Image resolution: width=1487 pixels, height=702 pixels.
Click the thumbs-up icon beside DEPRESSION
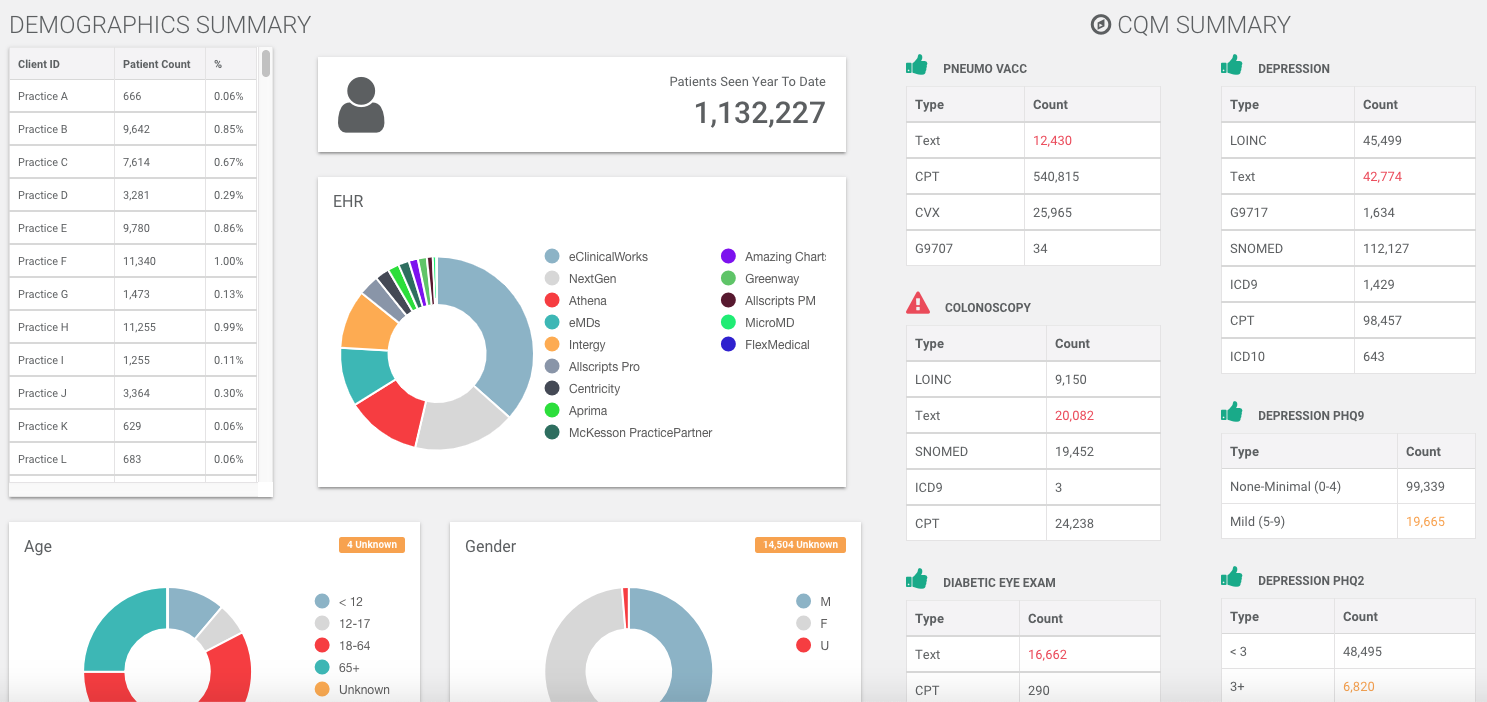point(1232,64)
